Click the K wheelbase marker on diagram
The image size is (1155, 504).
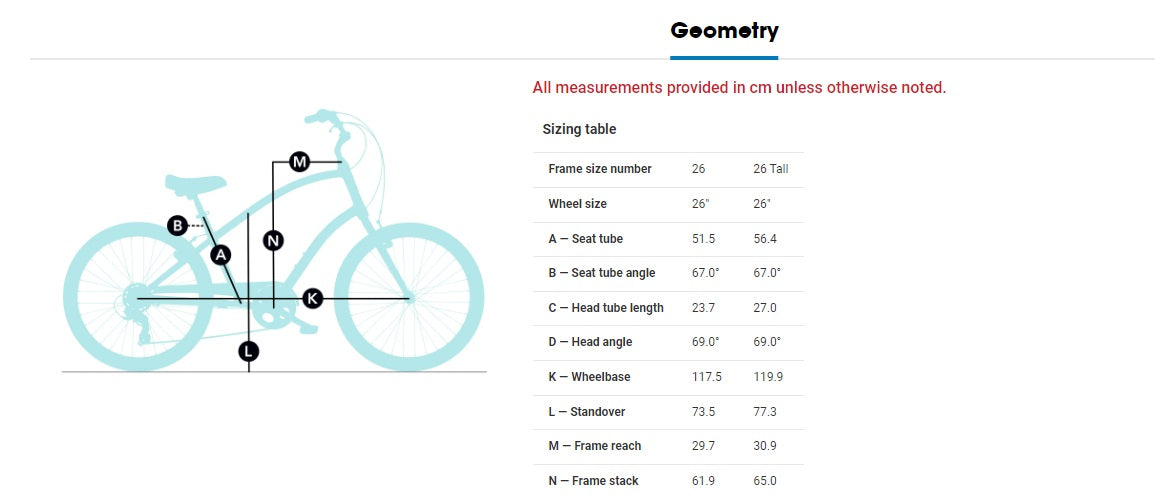(x=313, y=298)
